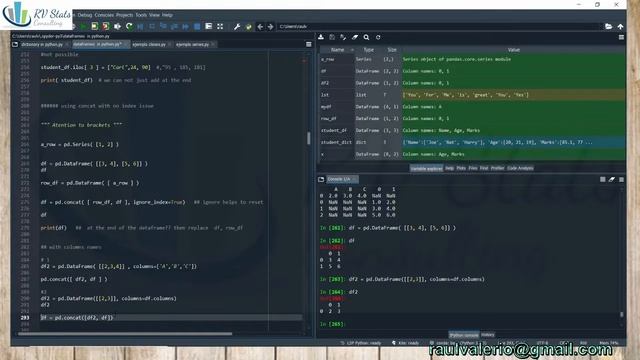640x360 pixels.
Task: Select the student_df variable row
Action: pyautogui.click(x=472, y=131)
